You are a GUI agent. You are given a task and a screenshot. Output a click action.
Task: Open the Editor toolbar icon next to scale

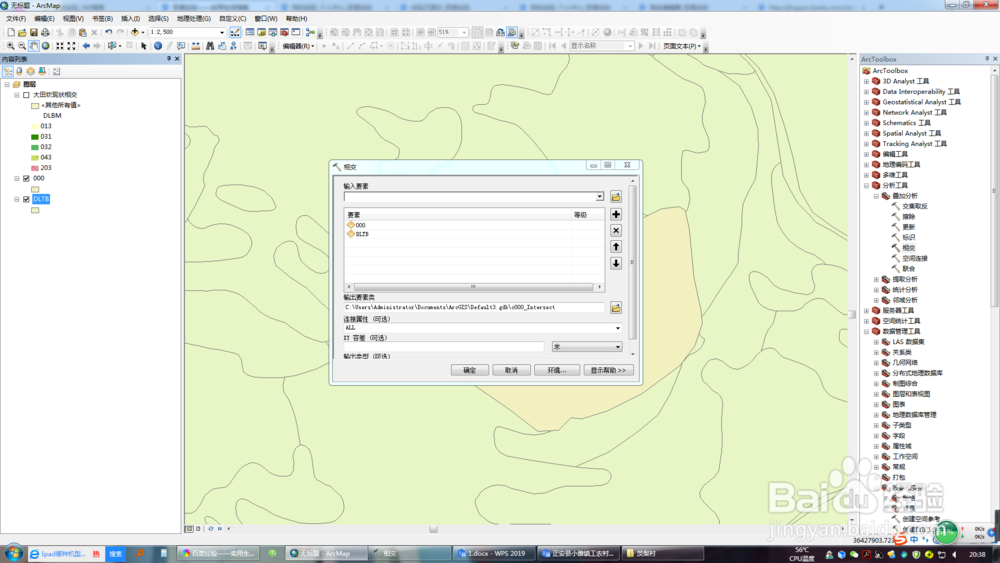pyautogui.click(x=235, y=32)
